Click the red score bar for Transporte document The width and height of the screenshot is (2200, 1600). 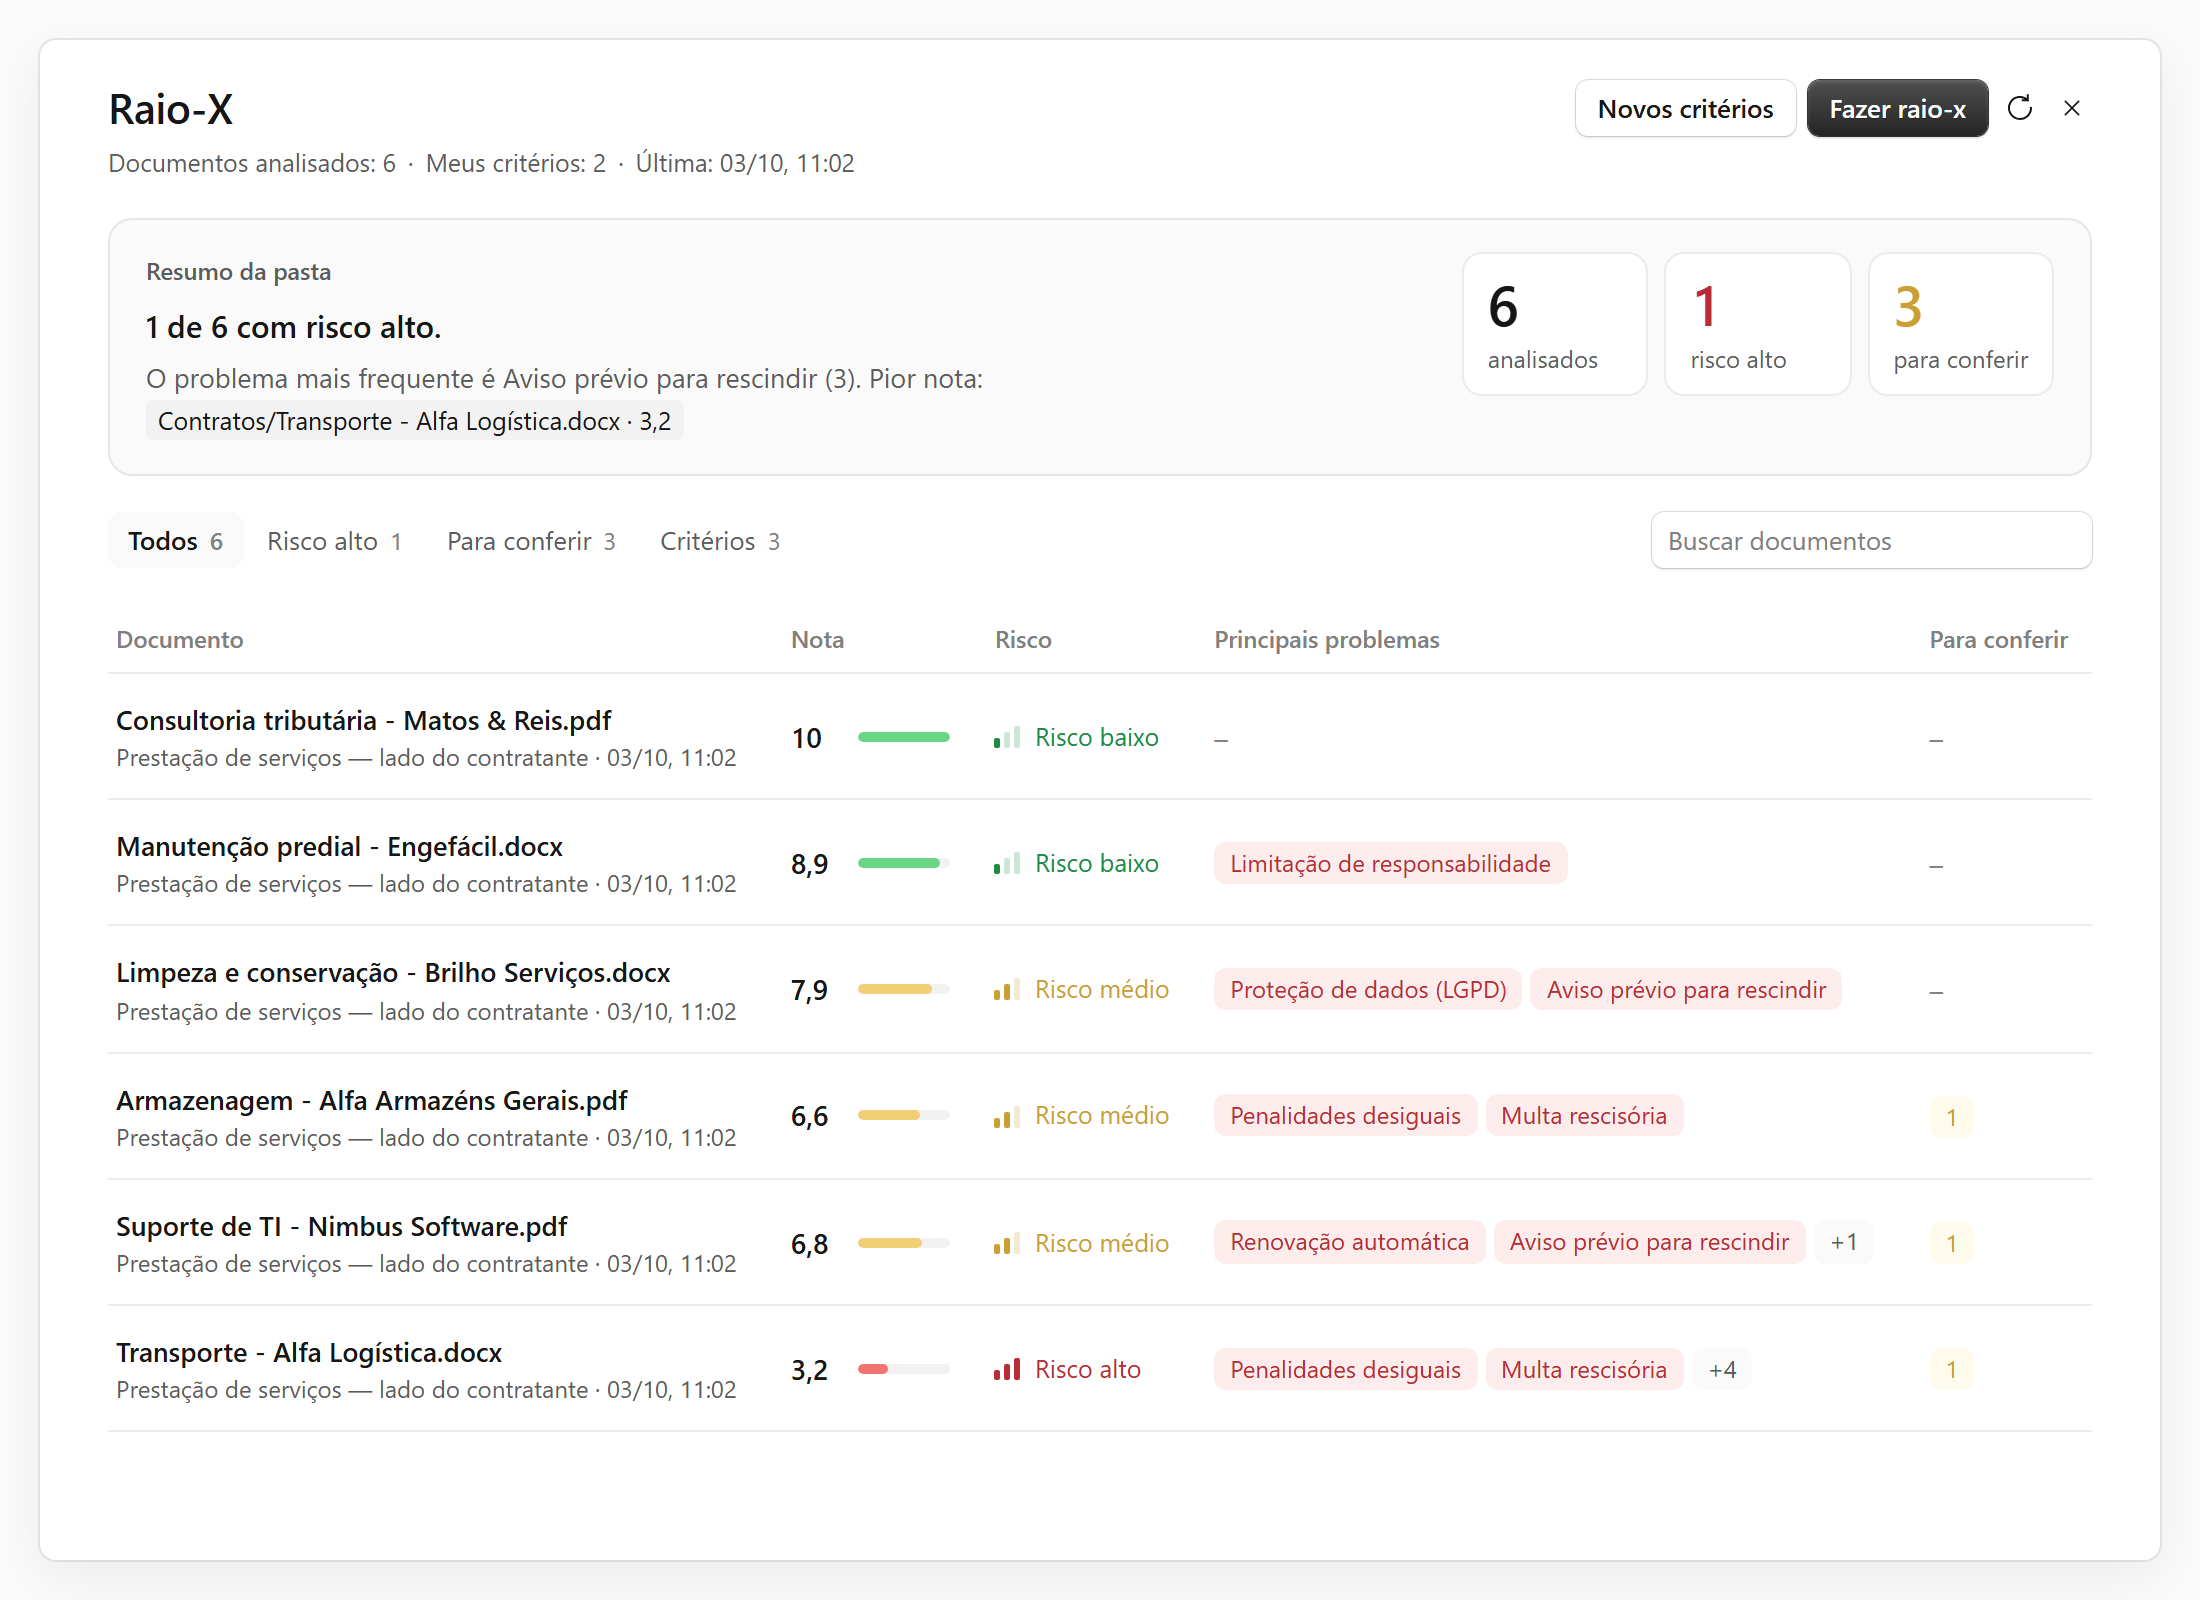(903, 1369)
